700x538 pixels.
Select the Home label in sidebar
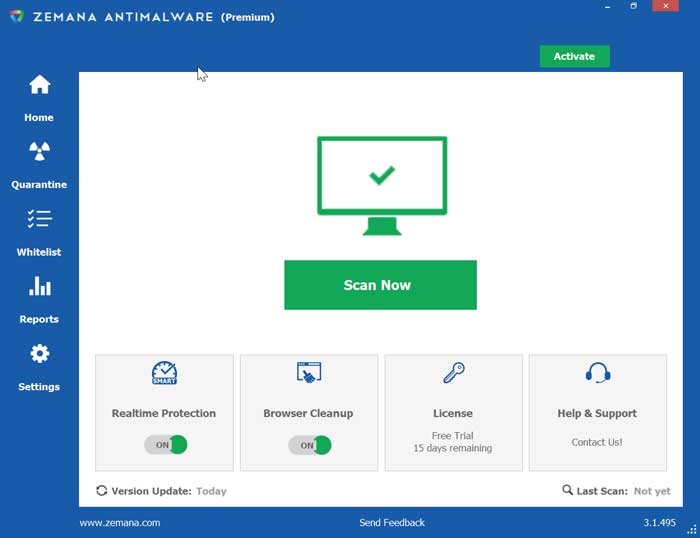click(x=39, y=117)
